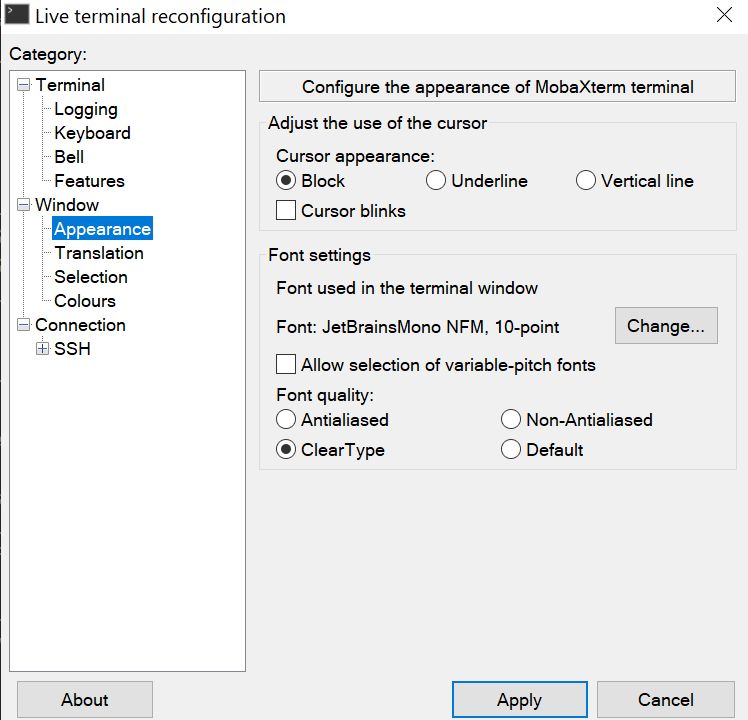748x720 pixels.
Task: Select the Appearance category
Action: click(103, 229)
